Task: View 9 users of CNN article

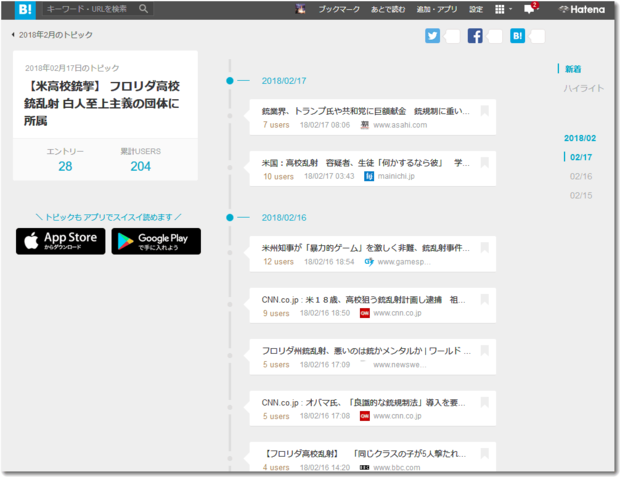Action: click(276, 313)
